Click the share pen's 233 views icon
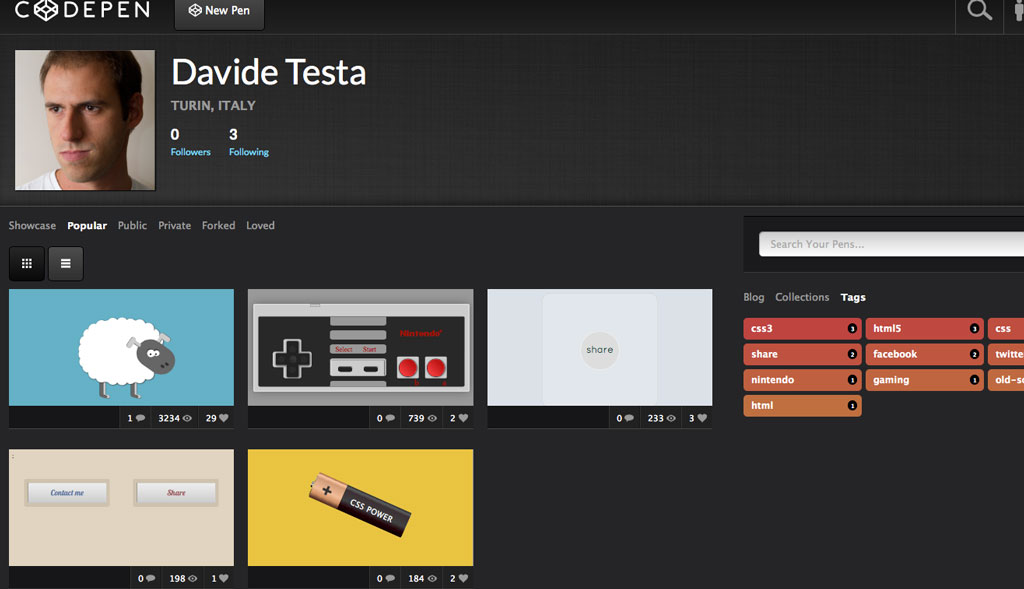The image size is (1024, 589). [671, 418]
